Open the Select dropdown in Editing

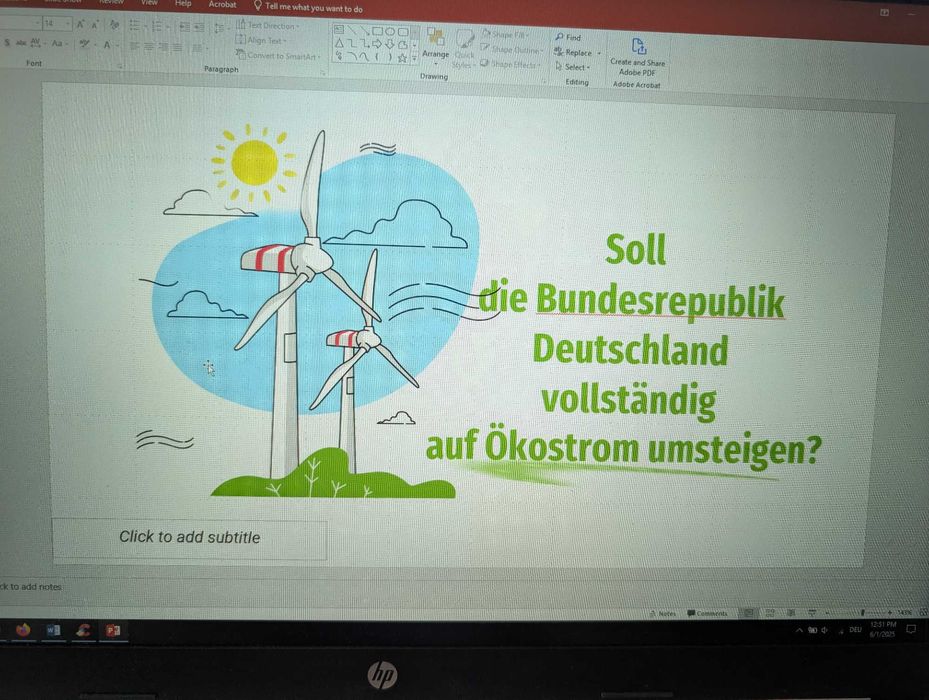coord(573,67)
